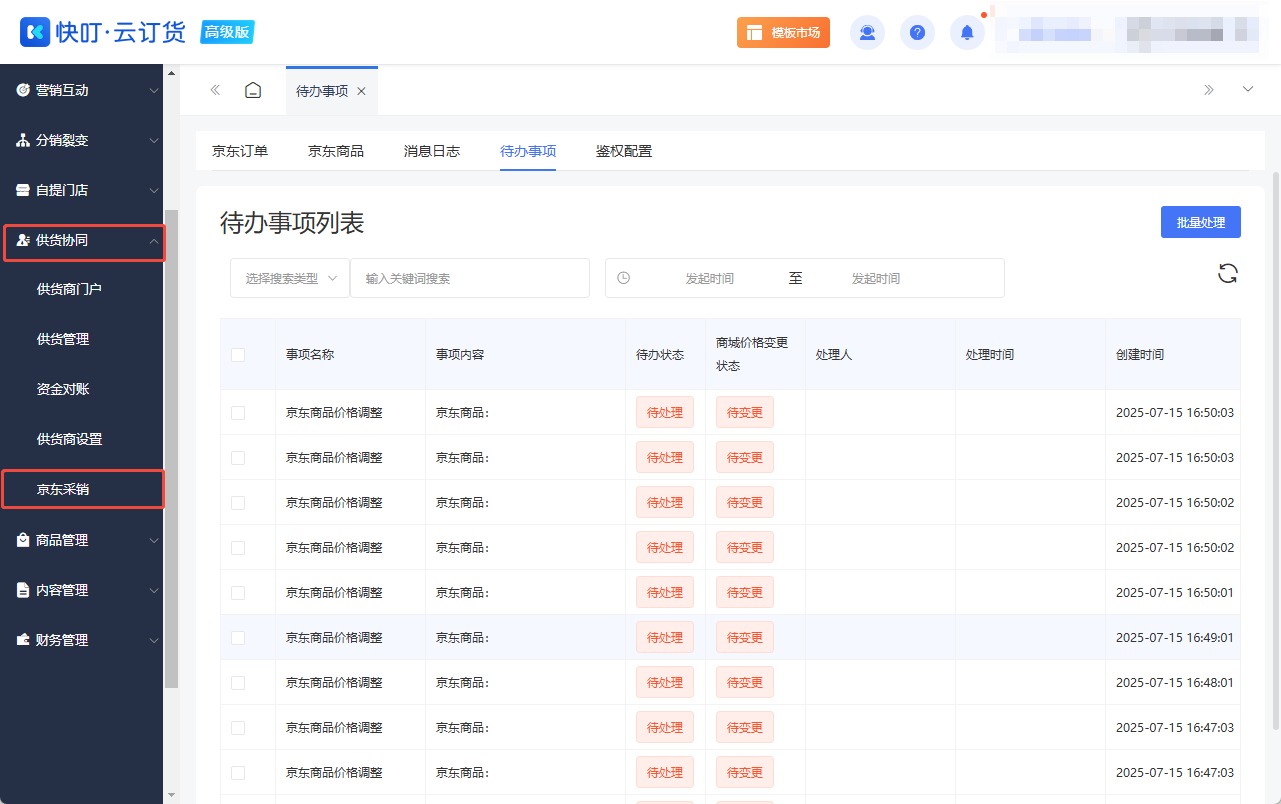
Task: Switch to the 京东商品 tab
Action: 336,151
